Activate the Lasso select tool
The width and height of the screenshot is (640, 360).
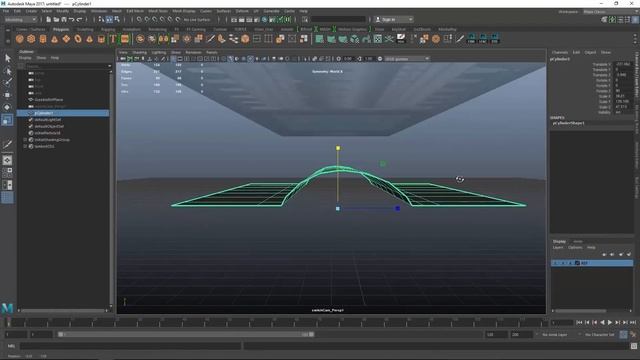(x=7, y=71)
